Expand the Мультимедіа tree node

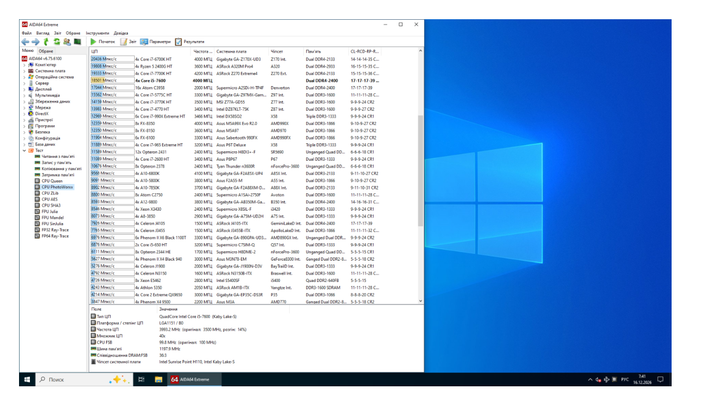tap(24, 95)
